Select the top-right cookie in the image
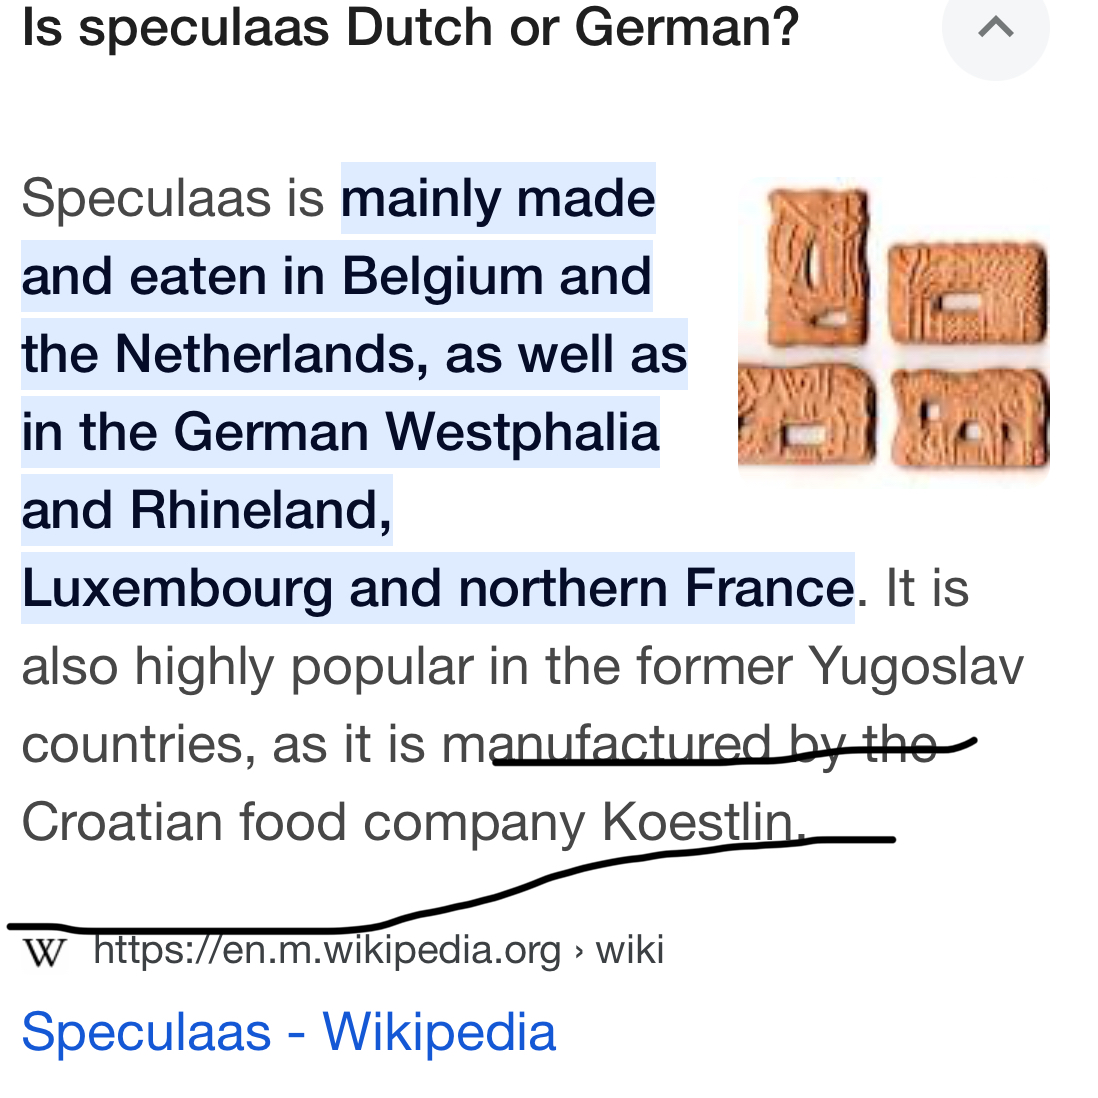 [968, 293]
